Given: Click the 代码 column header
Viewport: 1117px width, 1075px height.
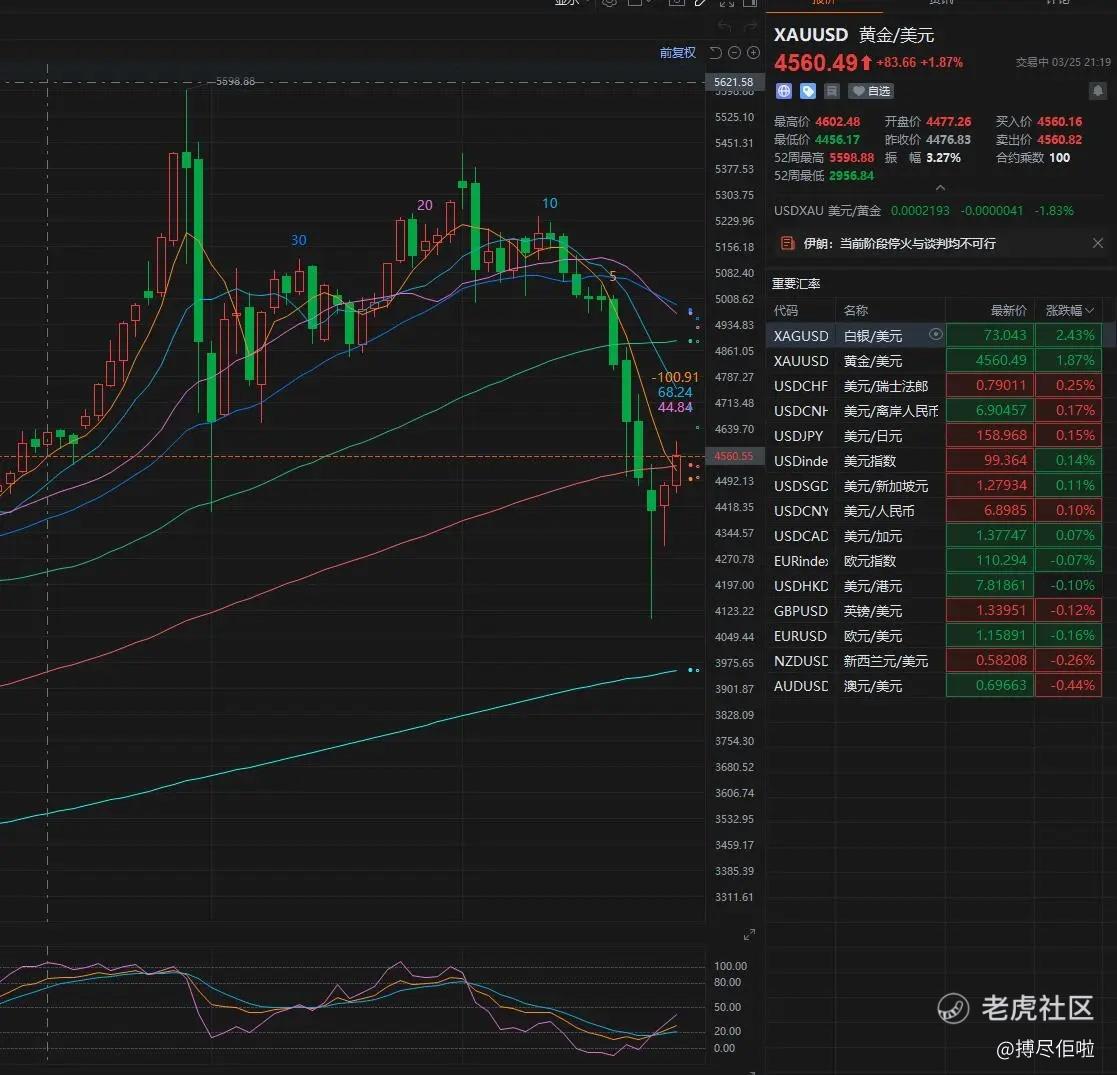Looking at the screenshot, I should pos(786,311).
